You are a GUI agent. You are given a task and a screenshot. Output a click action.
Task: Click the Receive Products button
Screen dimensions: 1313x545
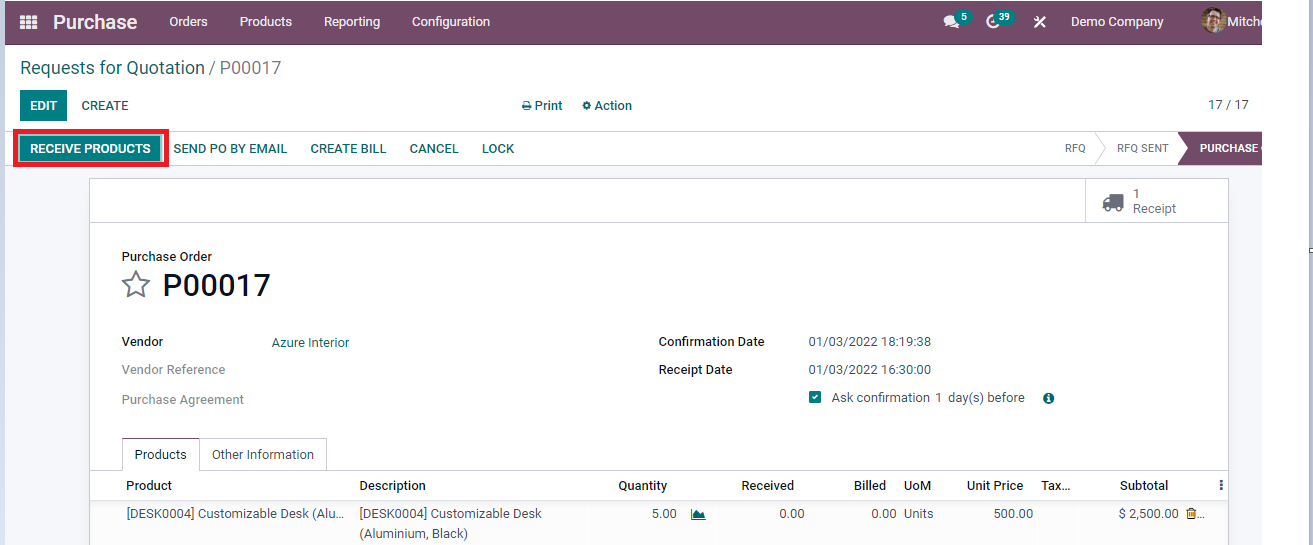coord(90,149)
